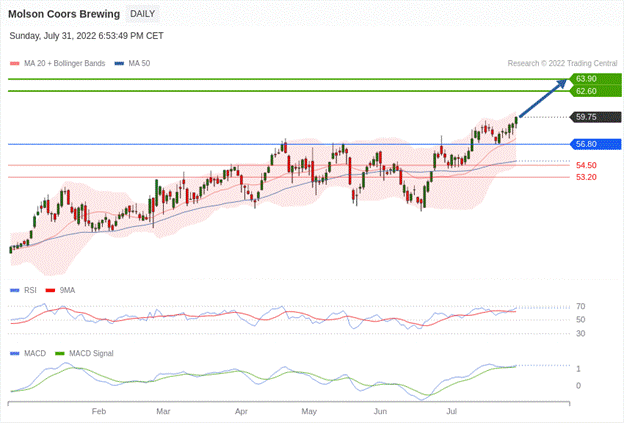Click the green 63.90 target price tag
Screen dimensions: 624x423
point(596,79)
